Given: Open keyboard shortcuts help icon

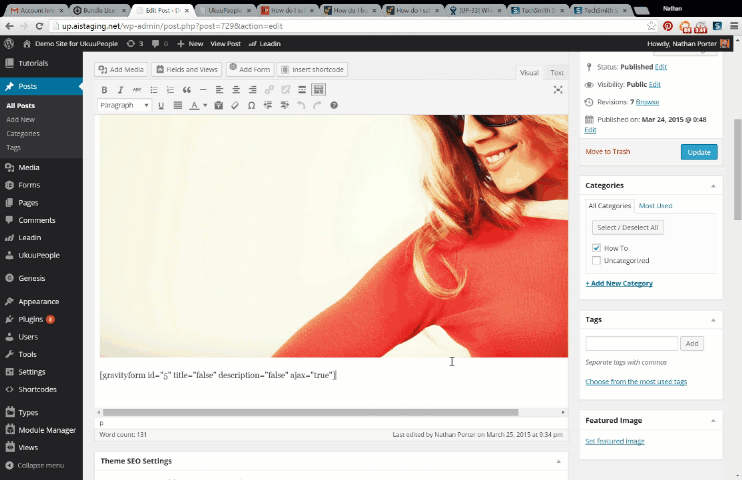Looking at the screenshot, I should click(334, 105).
